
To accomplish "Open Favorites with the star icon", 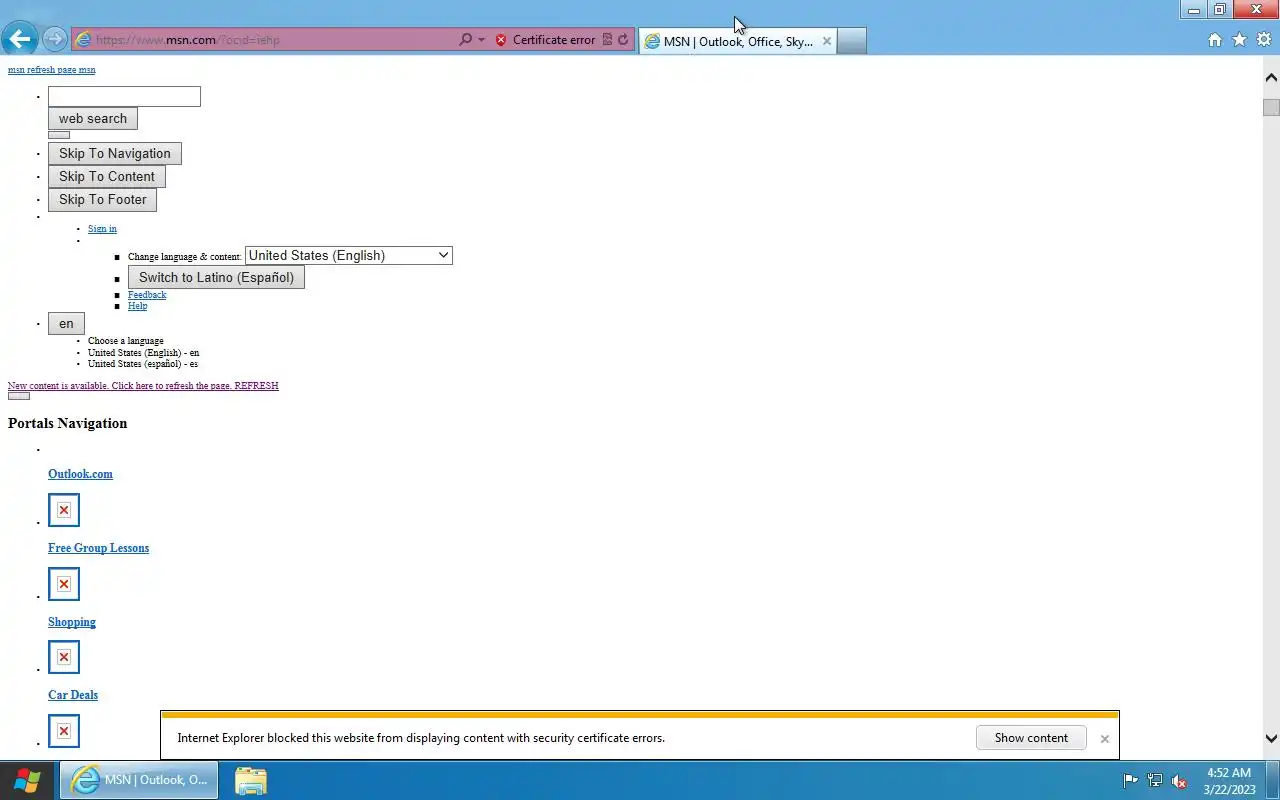I will pyautogui.click(x=1239, y=40).
